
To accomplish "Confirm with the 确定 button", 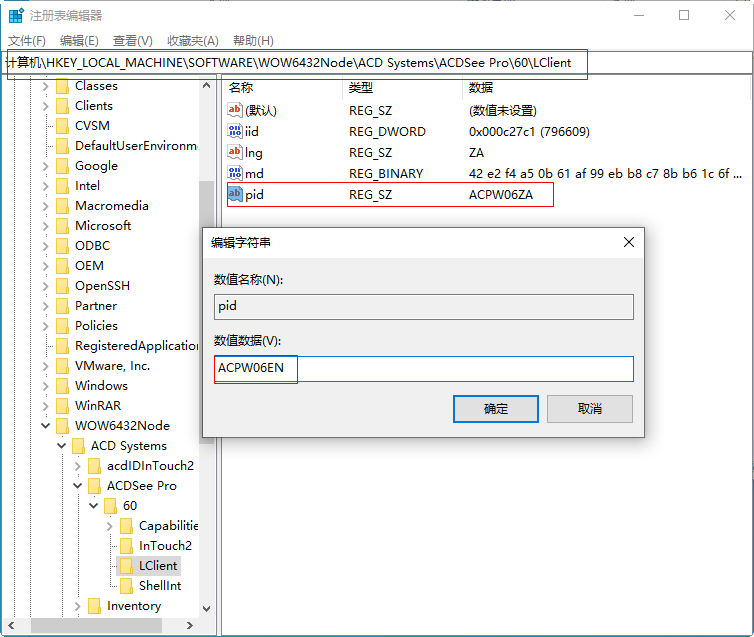I will point(496,409).
